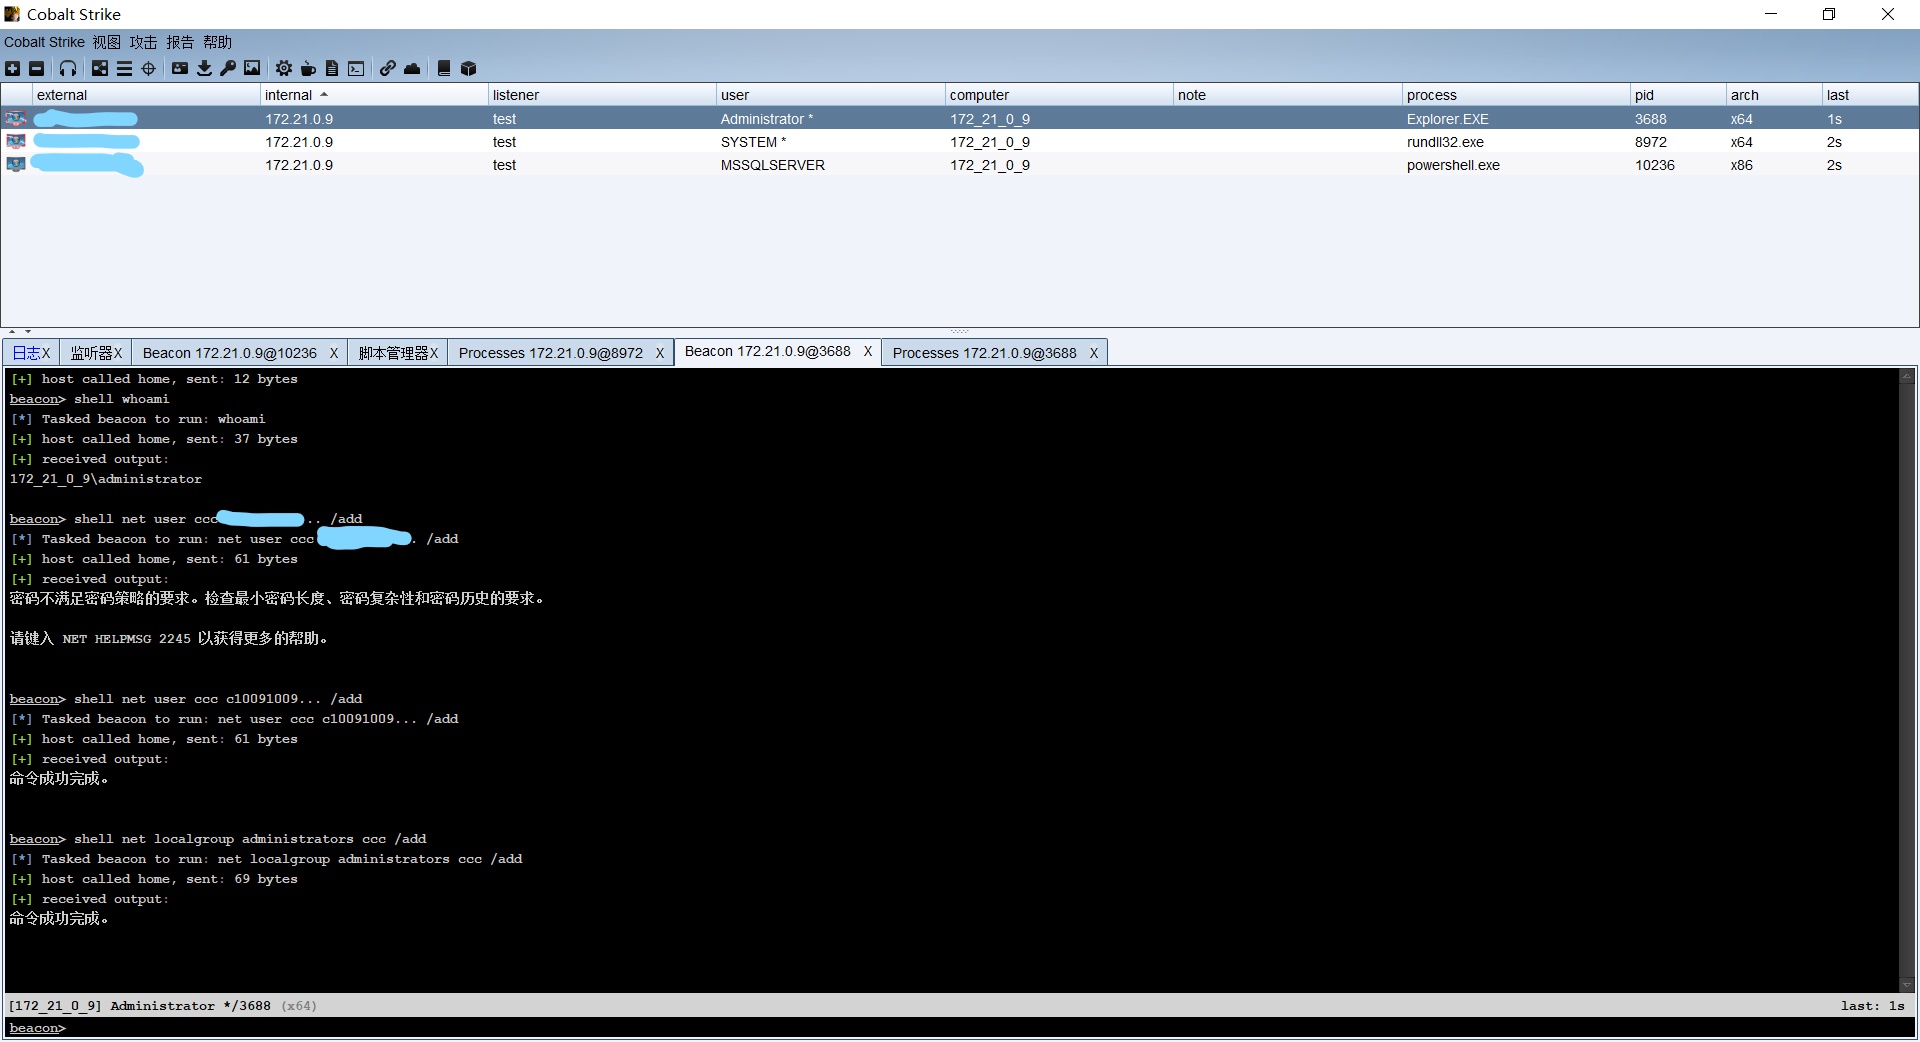The height and width of the screenshot is (1042, 1920).
Task: Switch to the 脚本管理器 tab
Action: [x=397, y=353]
